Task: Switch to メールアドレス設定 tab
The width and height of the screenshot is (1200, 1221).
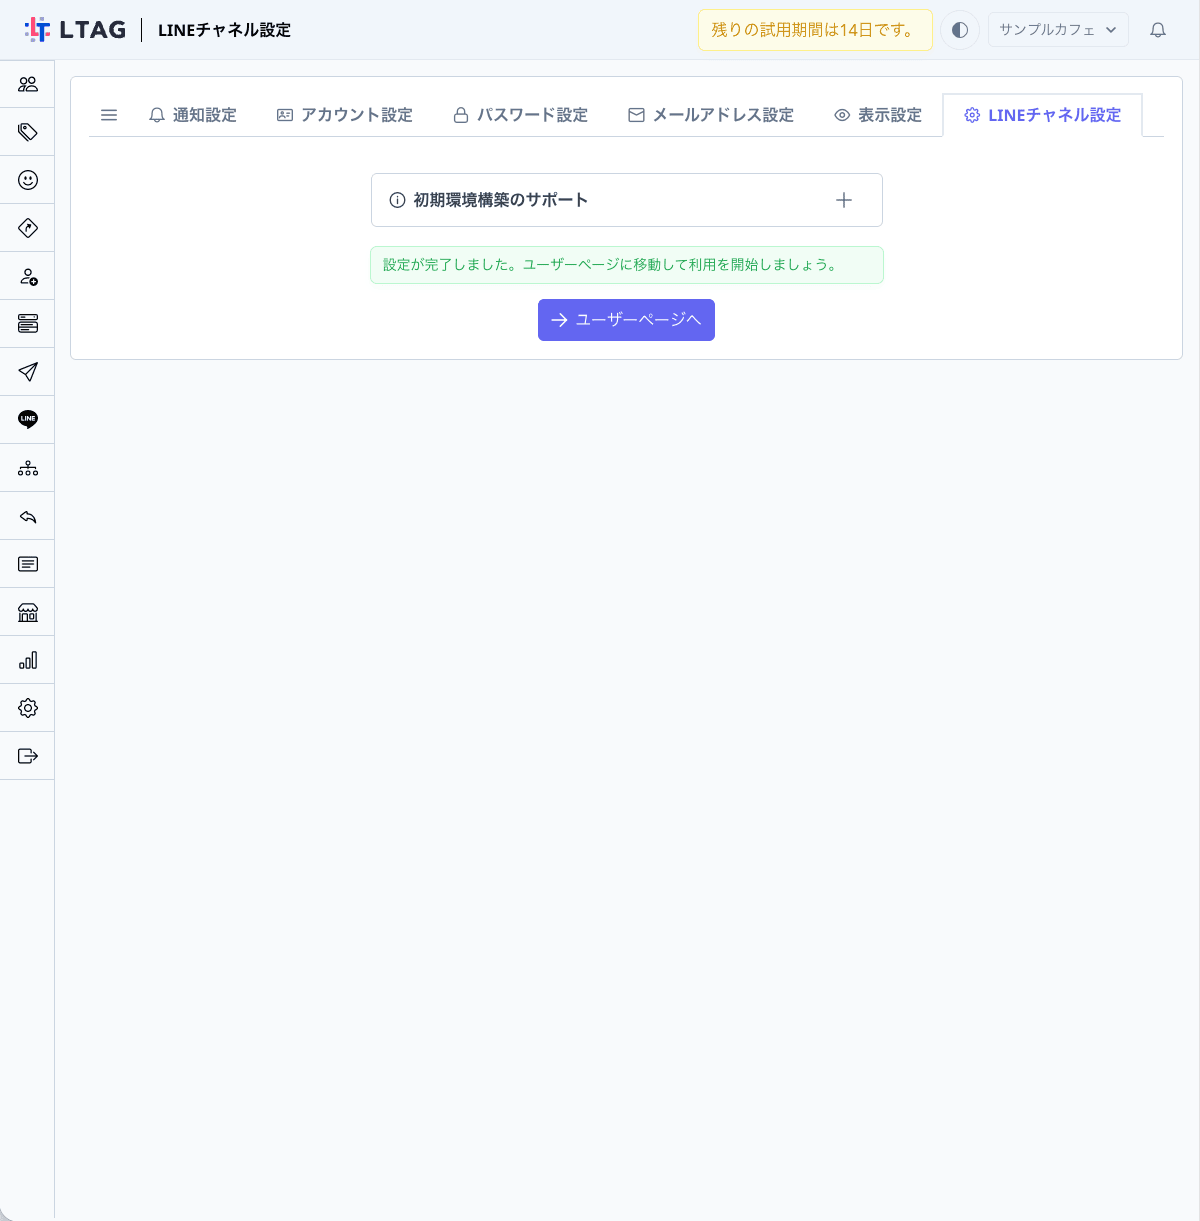Action: (x=711, y=115)
